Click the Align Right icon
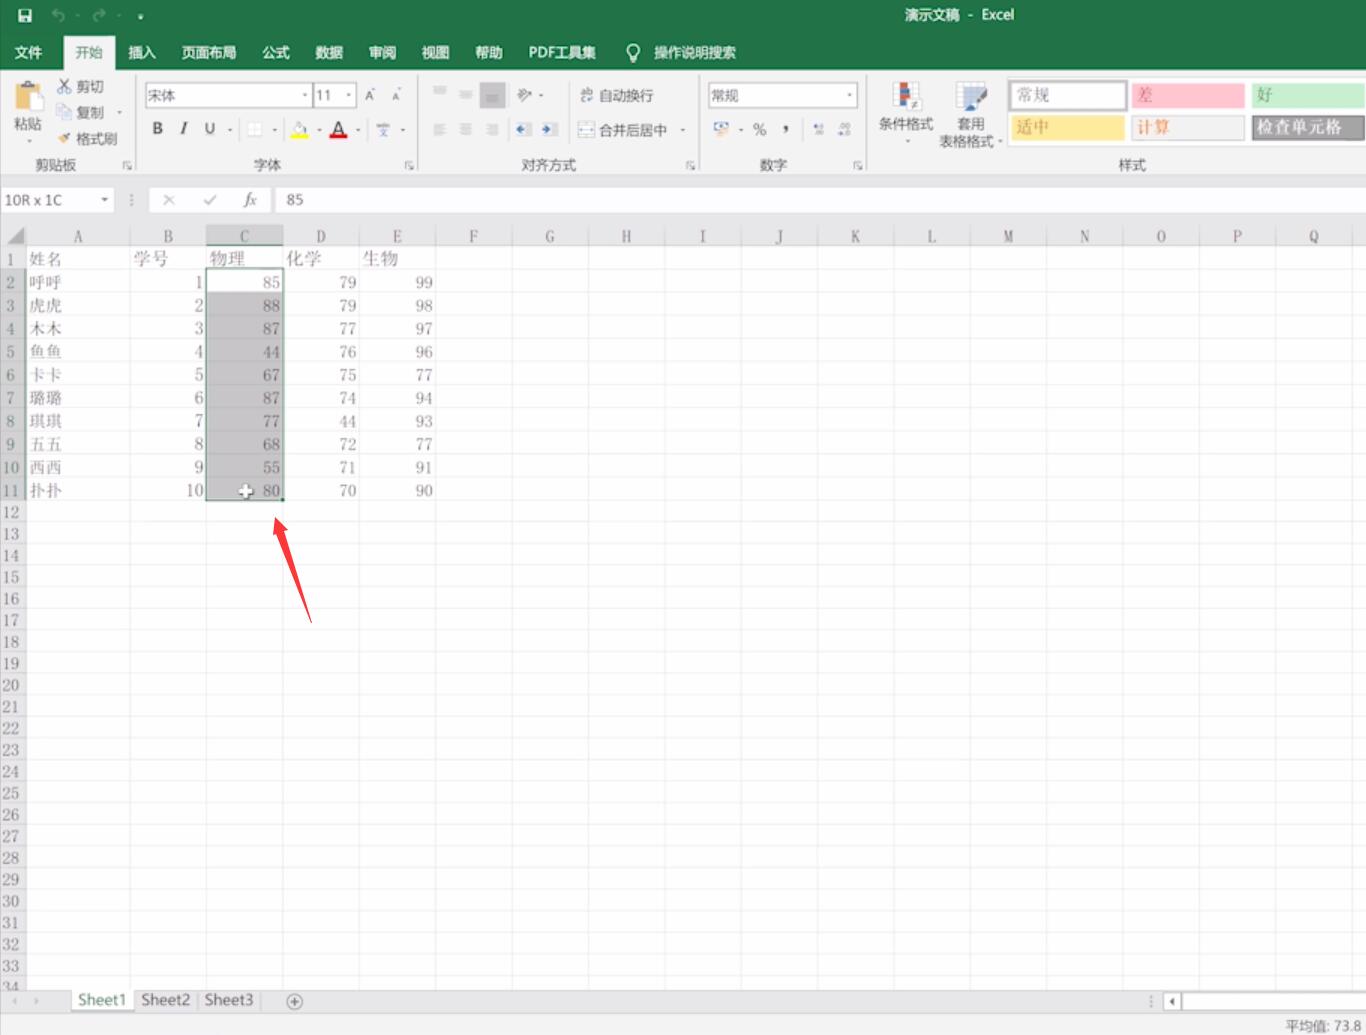The width and height of the screenshot is (1366, 1035). click(492, 129)
